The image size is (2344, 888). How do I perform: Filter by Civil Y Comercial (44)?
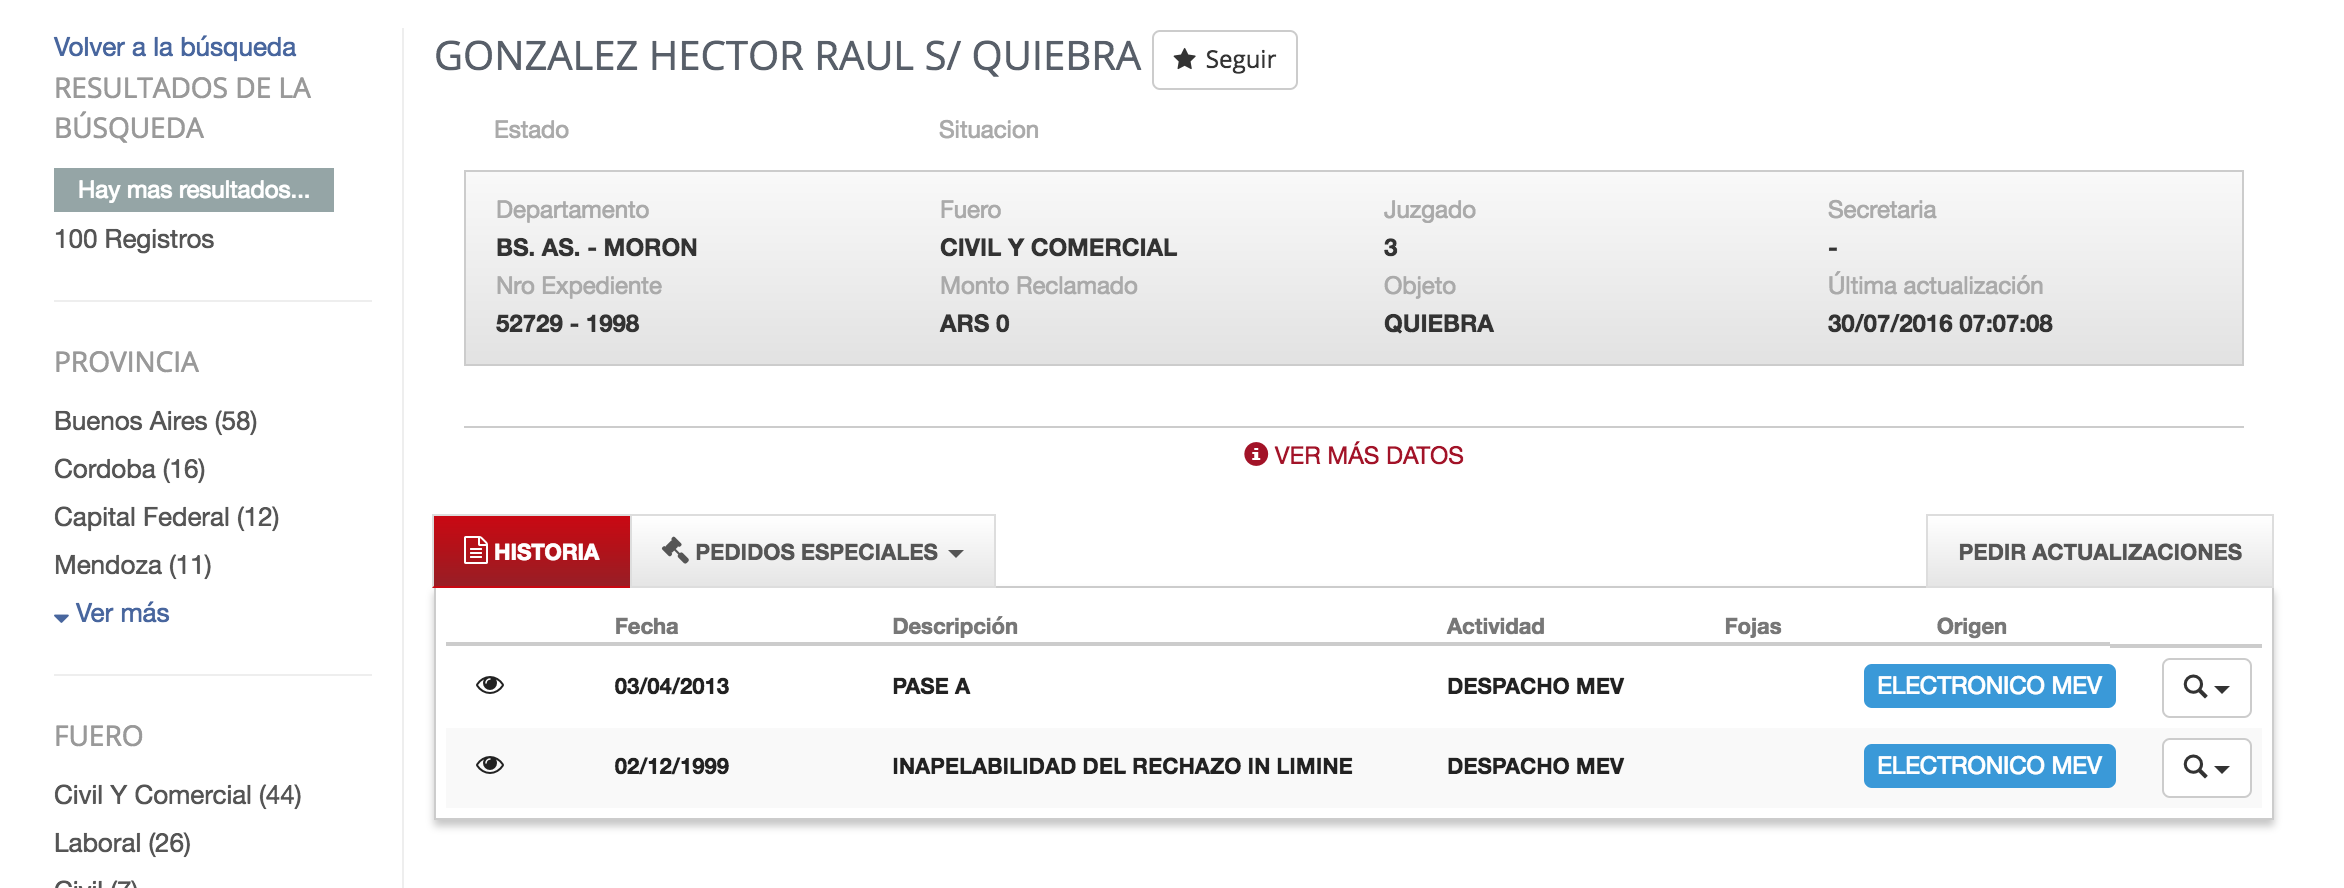tap(178, 795)
